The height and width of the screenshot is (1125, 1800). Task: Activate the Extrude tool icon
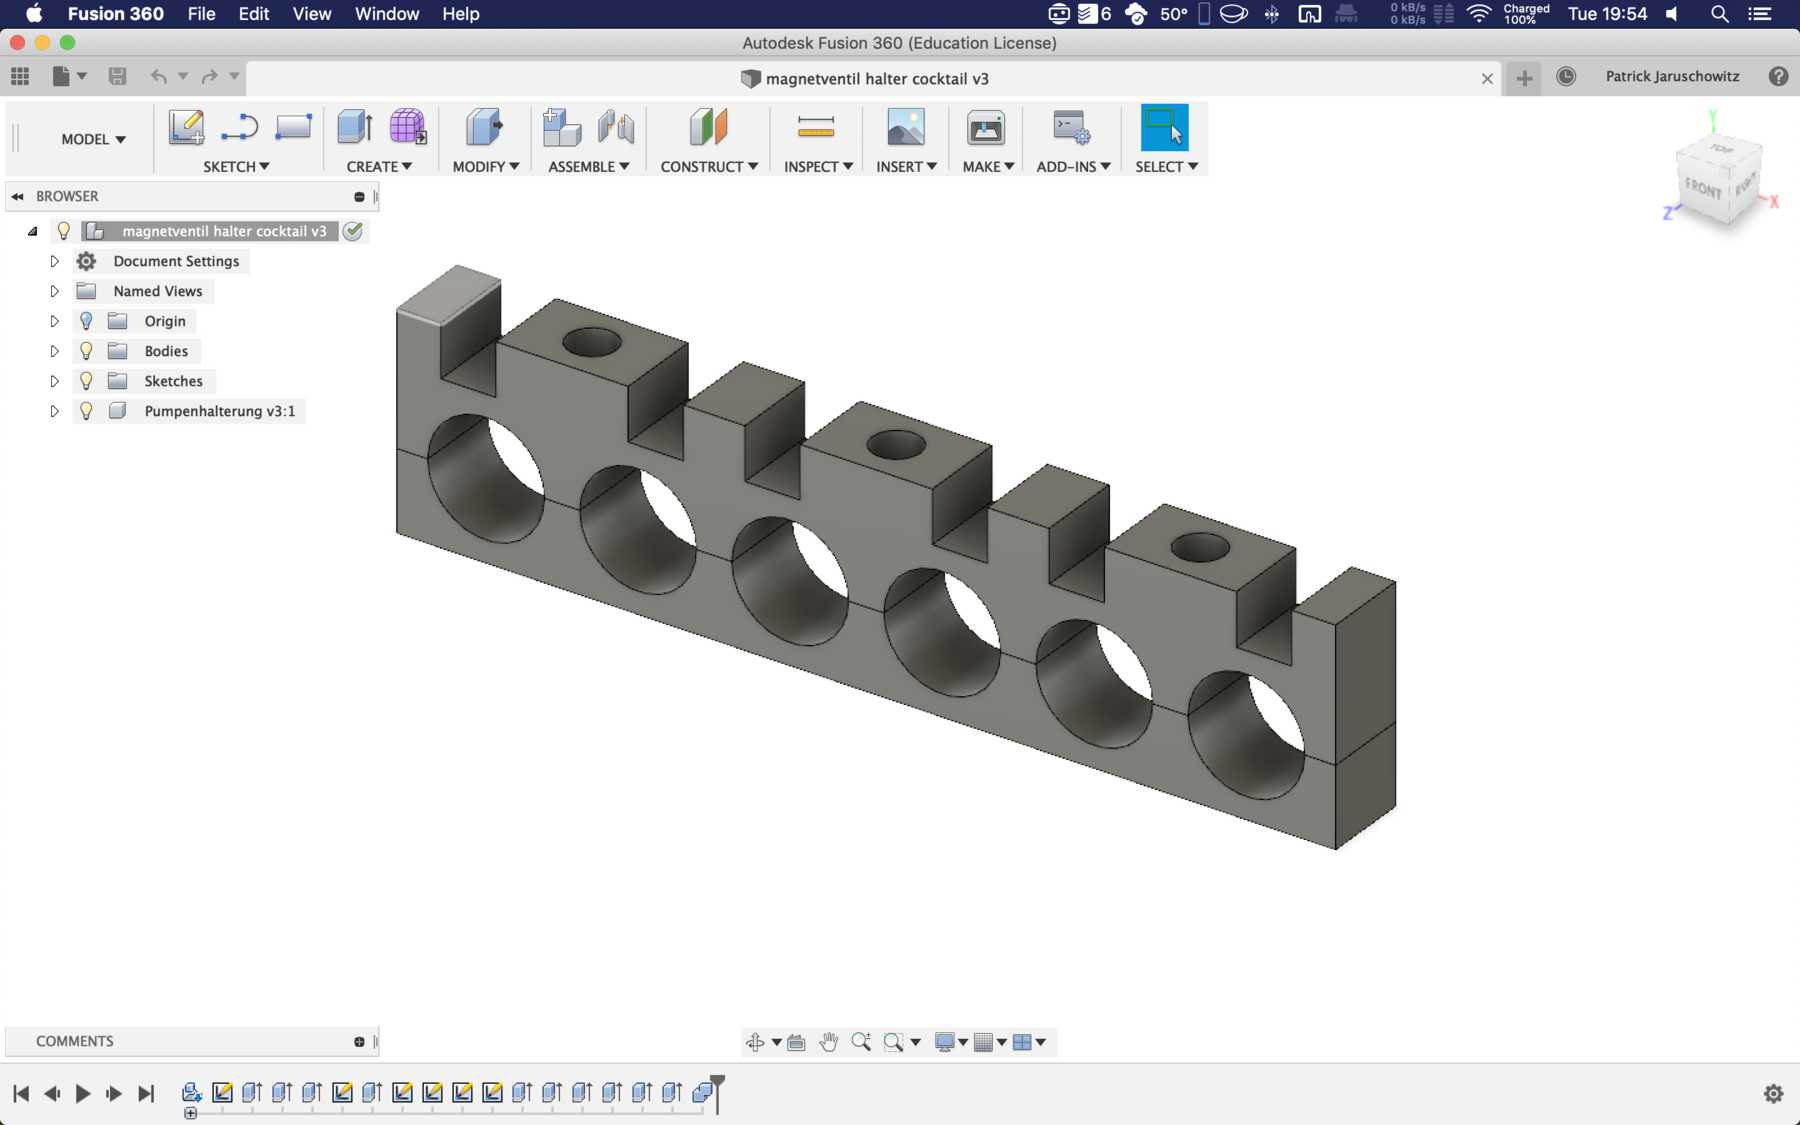[355, 128]
